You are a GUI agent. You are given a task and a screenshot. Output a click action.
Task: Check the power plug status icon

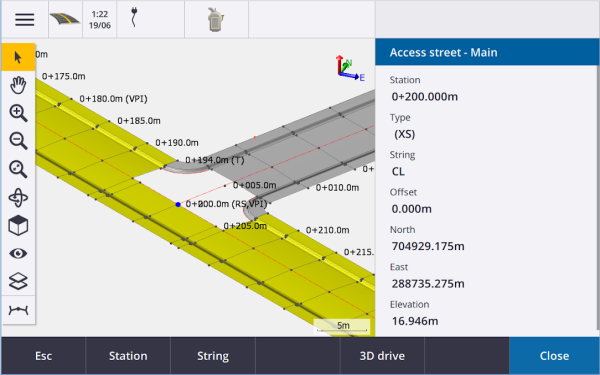(134, 18)
